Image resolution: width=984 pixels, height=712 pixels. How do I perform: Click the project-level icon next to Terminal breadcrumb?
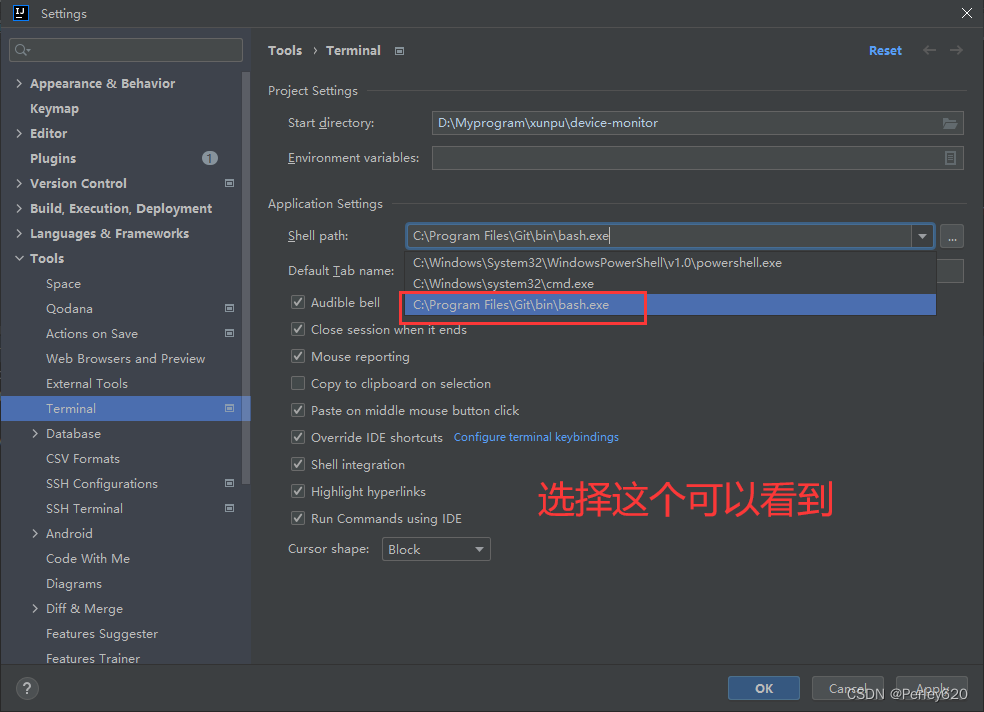pos(399,51)
